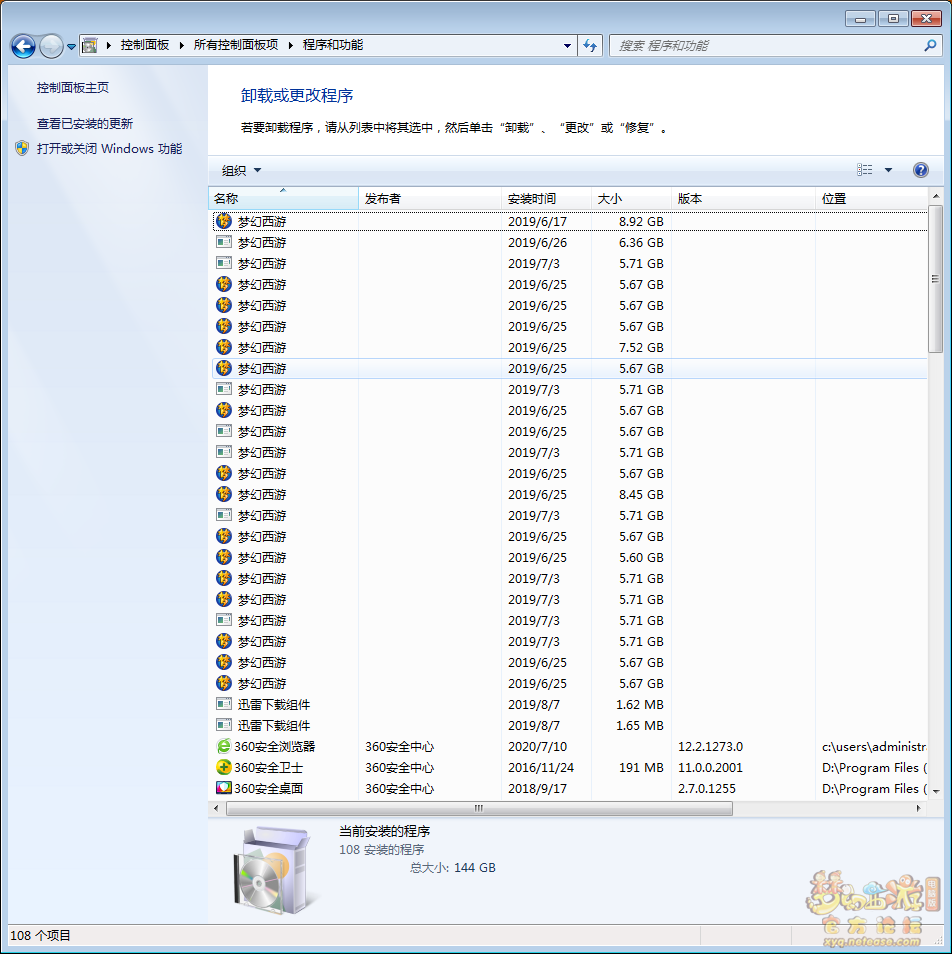Expand the arrow after 所有控制面板项 breadcrumb
Image resolution: width=952 pixels, height=954 pixels.
point(291,46)
